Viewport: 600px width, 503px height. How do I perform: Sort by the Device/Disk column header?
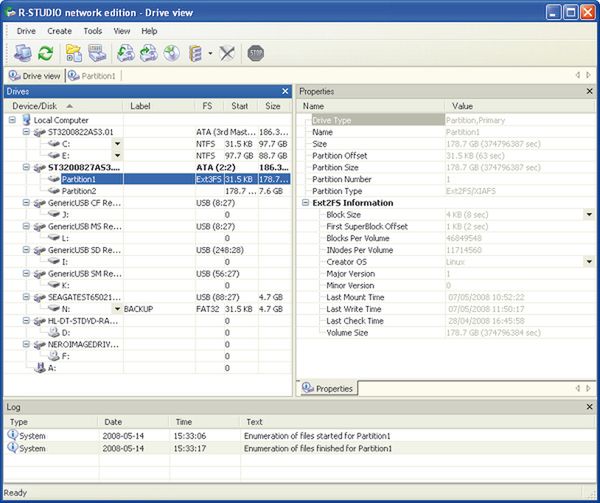[64, 106]
